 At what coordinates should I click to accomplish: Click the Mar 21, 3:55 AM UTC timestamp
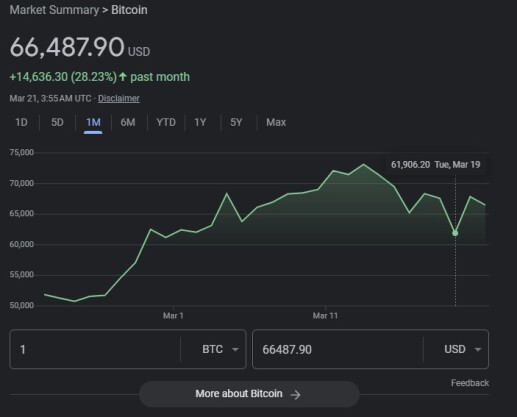click(x=50, y=99)
